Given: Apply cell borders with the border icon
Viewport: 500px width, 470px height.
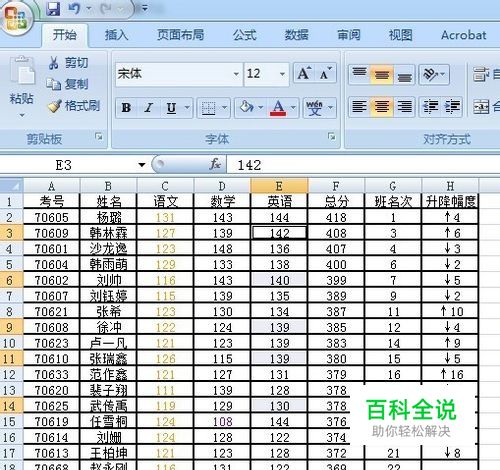Looking at the screenshot, I should 209,108.
